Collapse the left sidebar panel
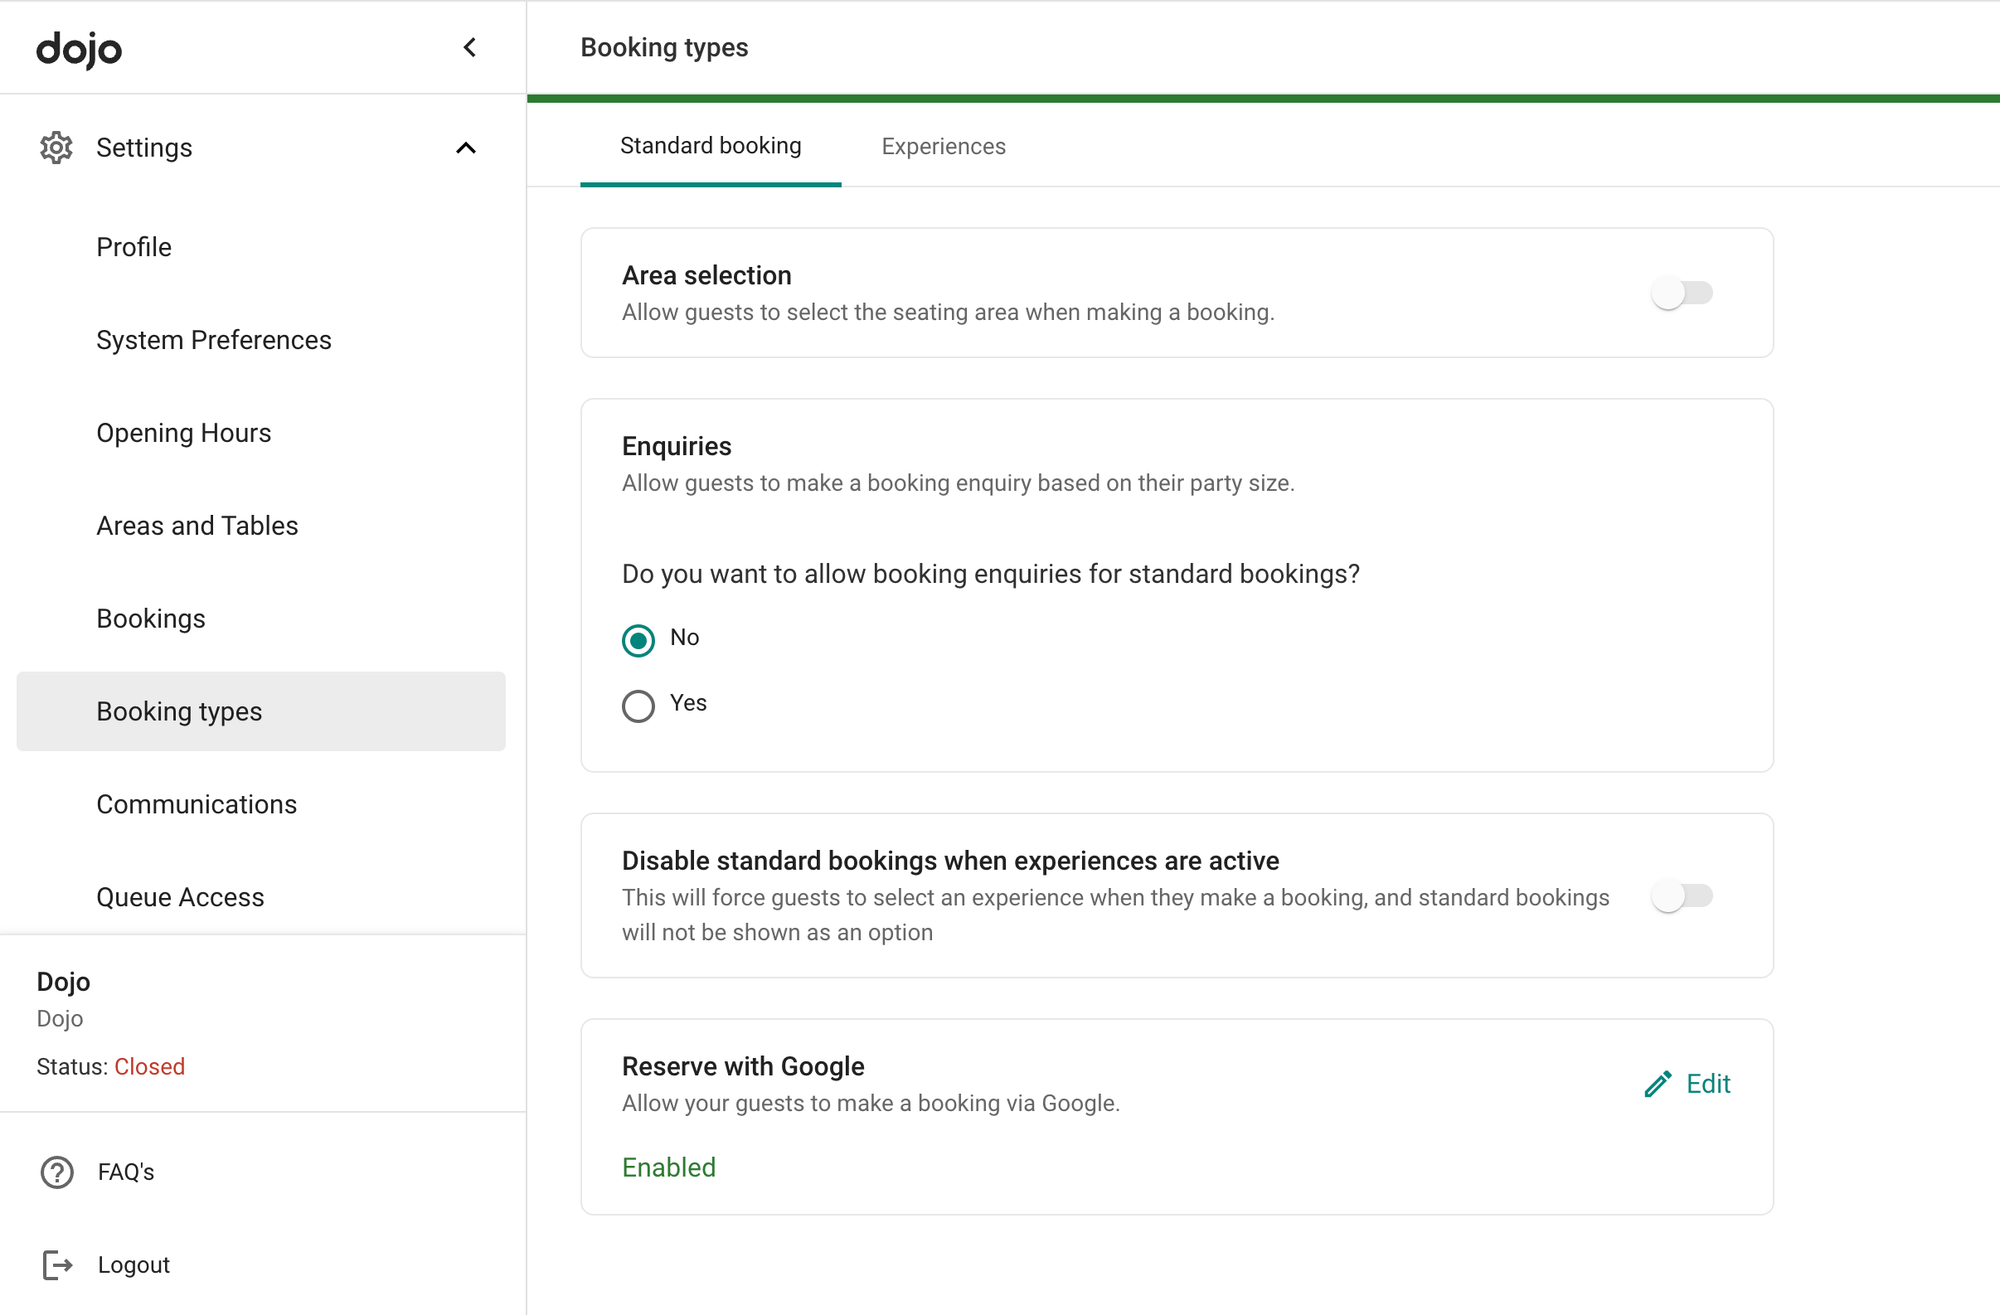This screenshot has height=1315, width=2000. click(468, 47)
